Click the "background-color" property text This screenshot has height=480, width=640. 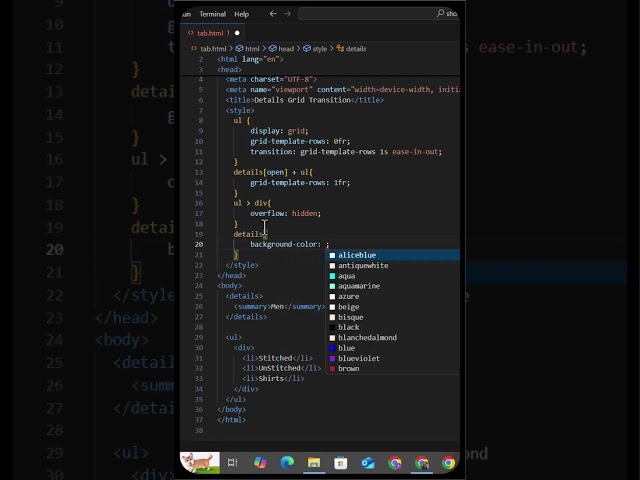click(x=283, y=244)
